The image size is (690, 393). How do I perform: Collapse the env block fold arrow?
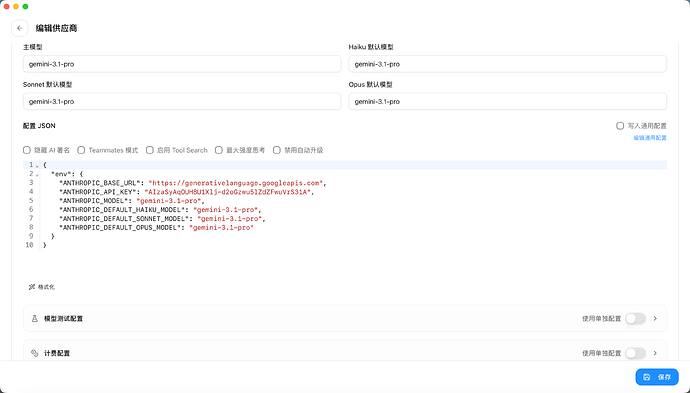(x=37, y=174)
